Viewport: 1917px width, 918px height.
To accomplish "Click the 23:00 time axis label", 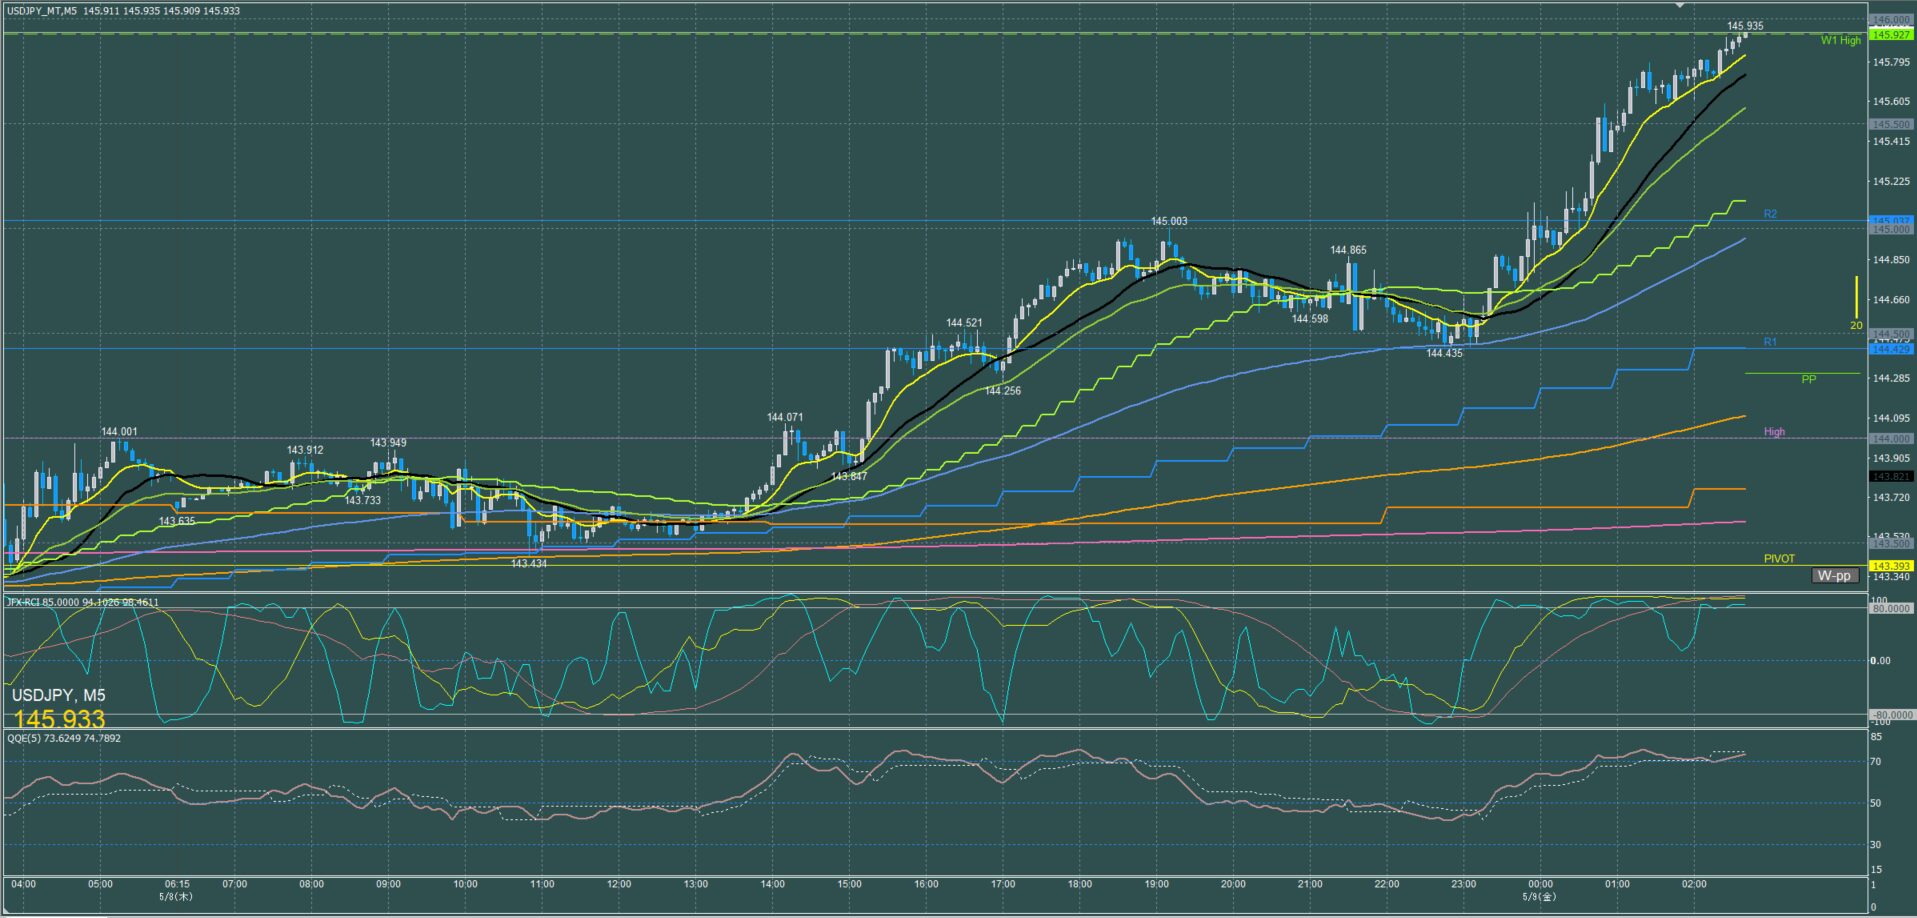I will coord(1463,884).
